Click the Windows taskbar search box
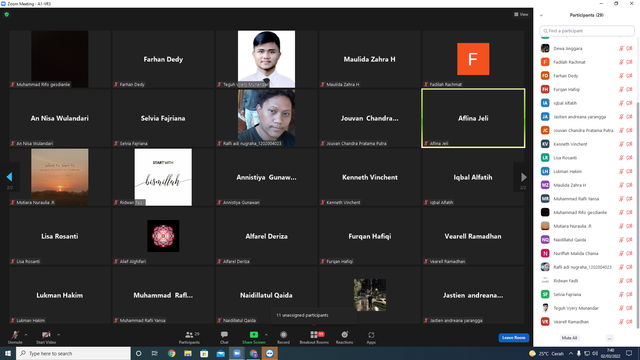Viewport: 640px width, 360px height. [73, 353]
